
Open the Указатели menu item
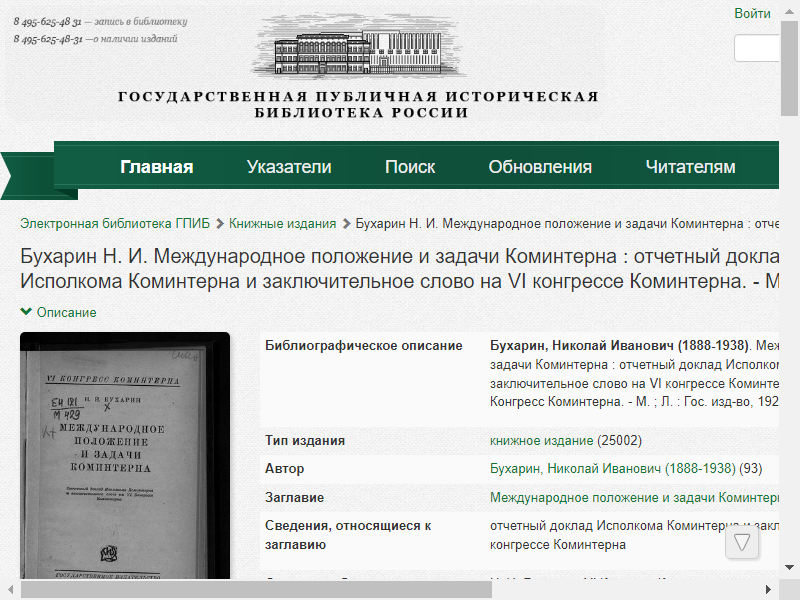(x=289, y=167)
